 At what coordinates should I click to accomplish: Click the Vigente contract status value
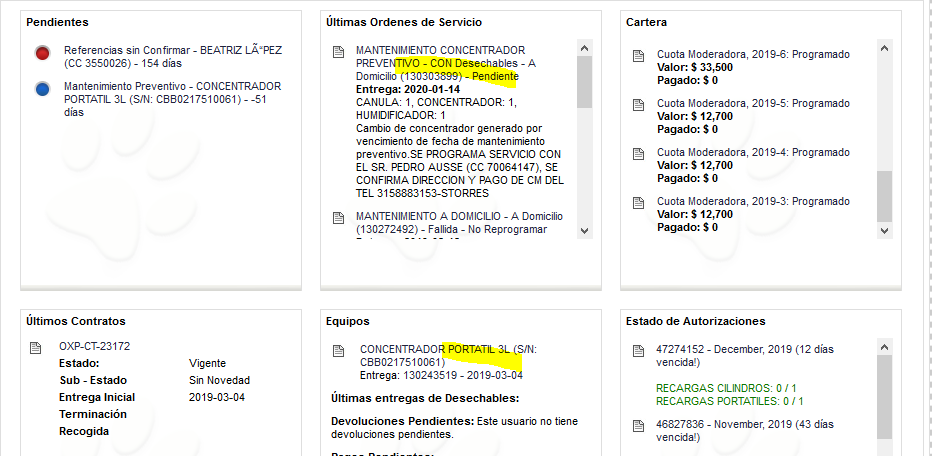207,363
